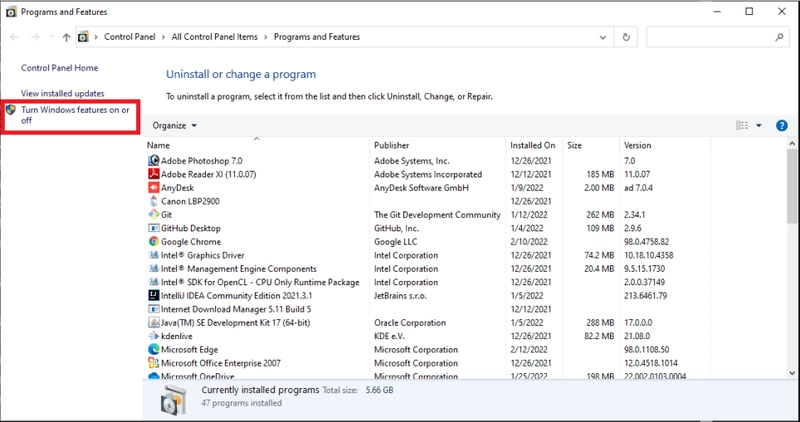Click the version 213.6461.79 cell
This screenshot has width=800, height=422.
[645, 296]
